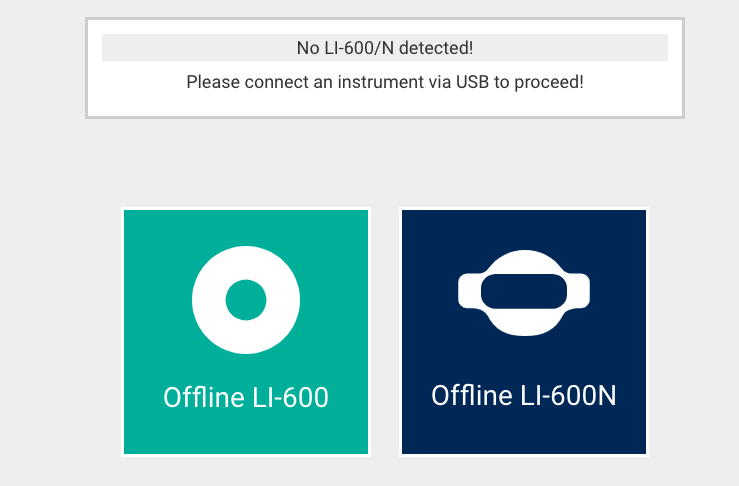Open the teal Offline LI-600 tile
Viewport: 739px width, 486px height.
pyautogui.click(x=246, y=332)
